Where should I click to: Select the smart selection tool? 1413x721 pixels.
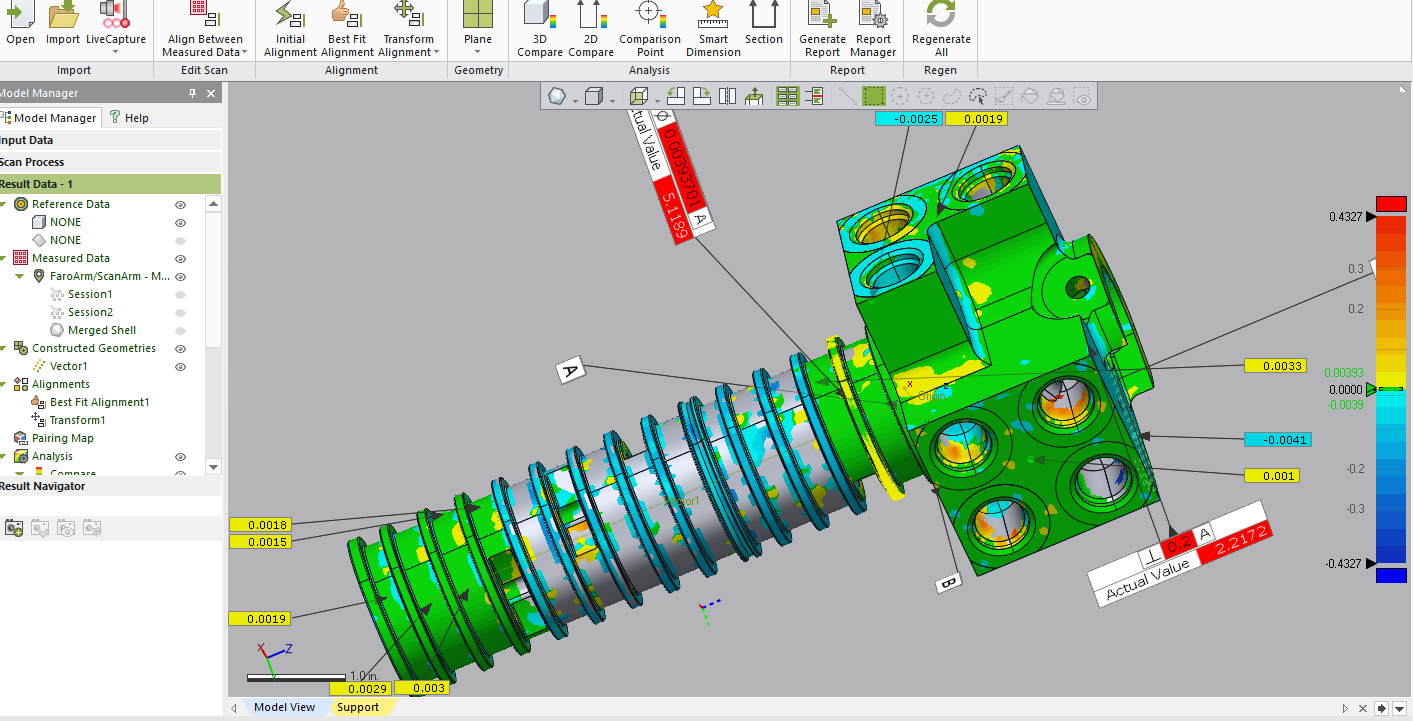click(x=978, y=96)
